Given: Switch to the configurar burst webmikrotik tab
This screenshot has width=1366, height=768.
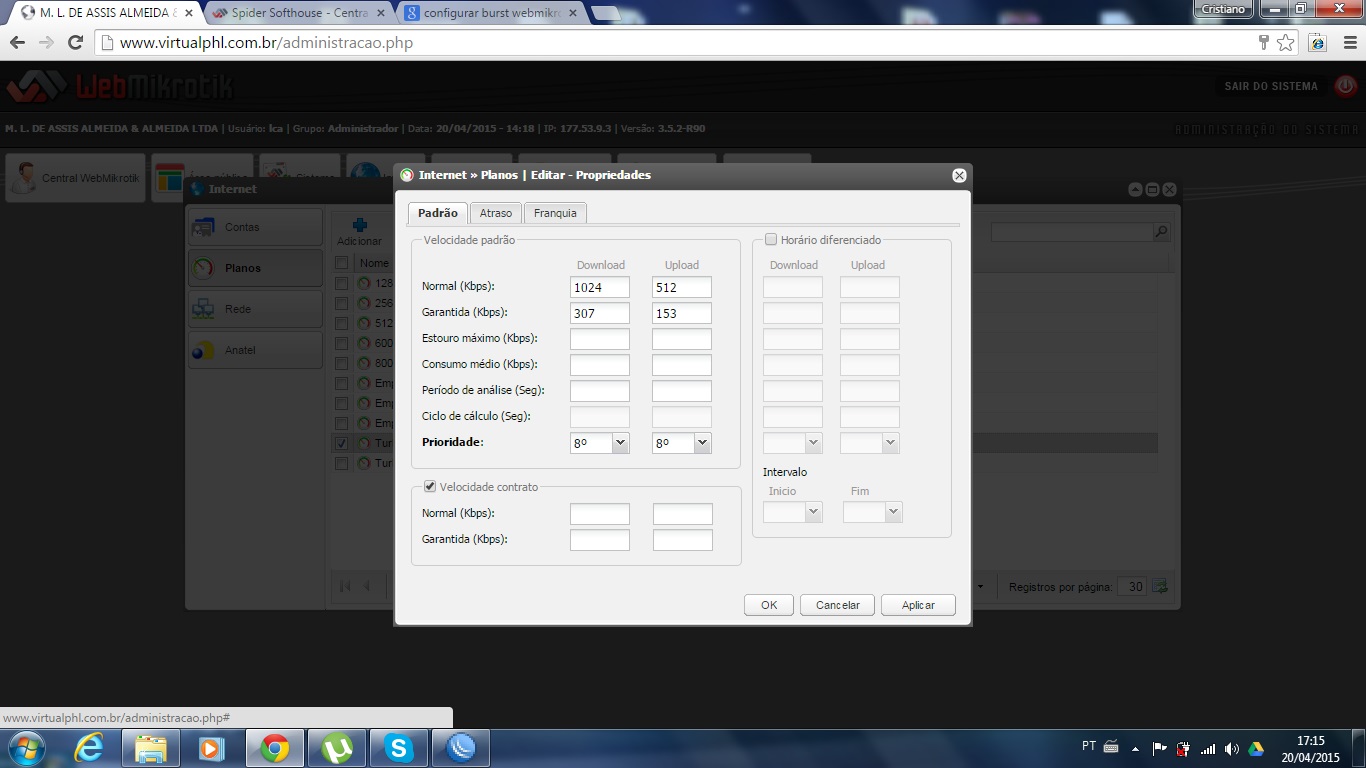Looking at the screenshot, I should pos(490,13).
